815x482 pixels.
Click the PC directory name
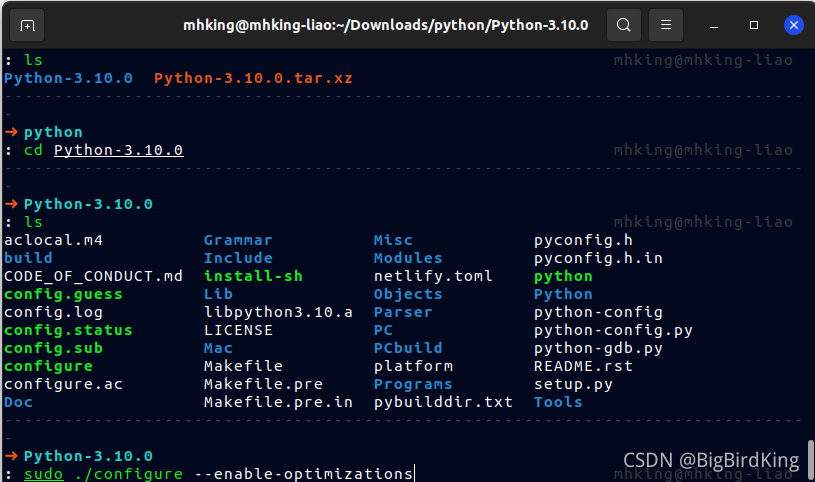point(383,330)
